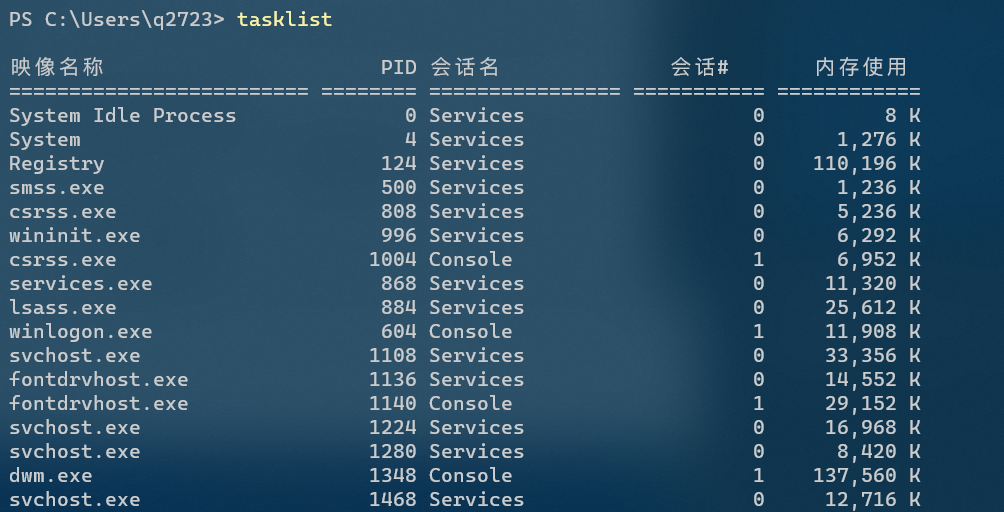The image size is (1004, 512).
Task: Click the PID column header
Action: pos(398,67)
